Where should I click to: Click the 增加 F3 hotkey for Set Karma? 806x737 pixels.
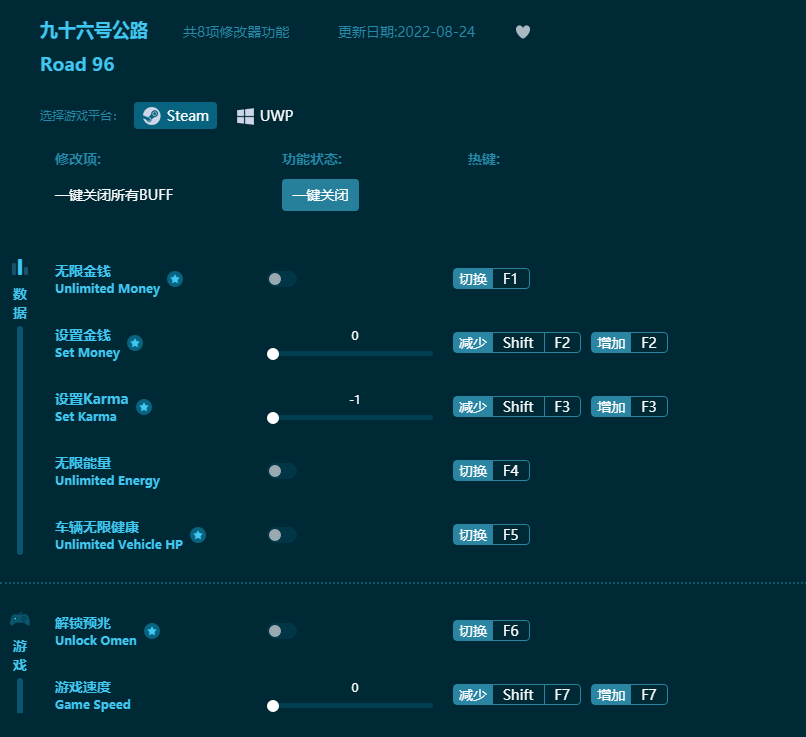tap(629, 407)
